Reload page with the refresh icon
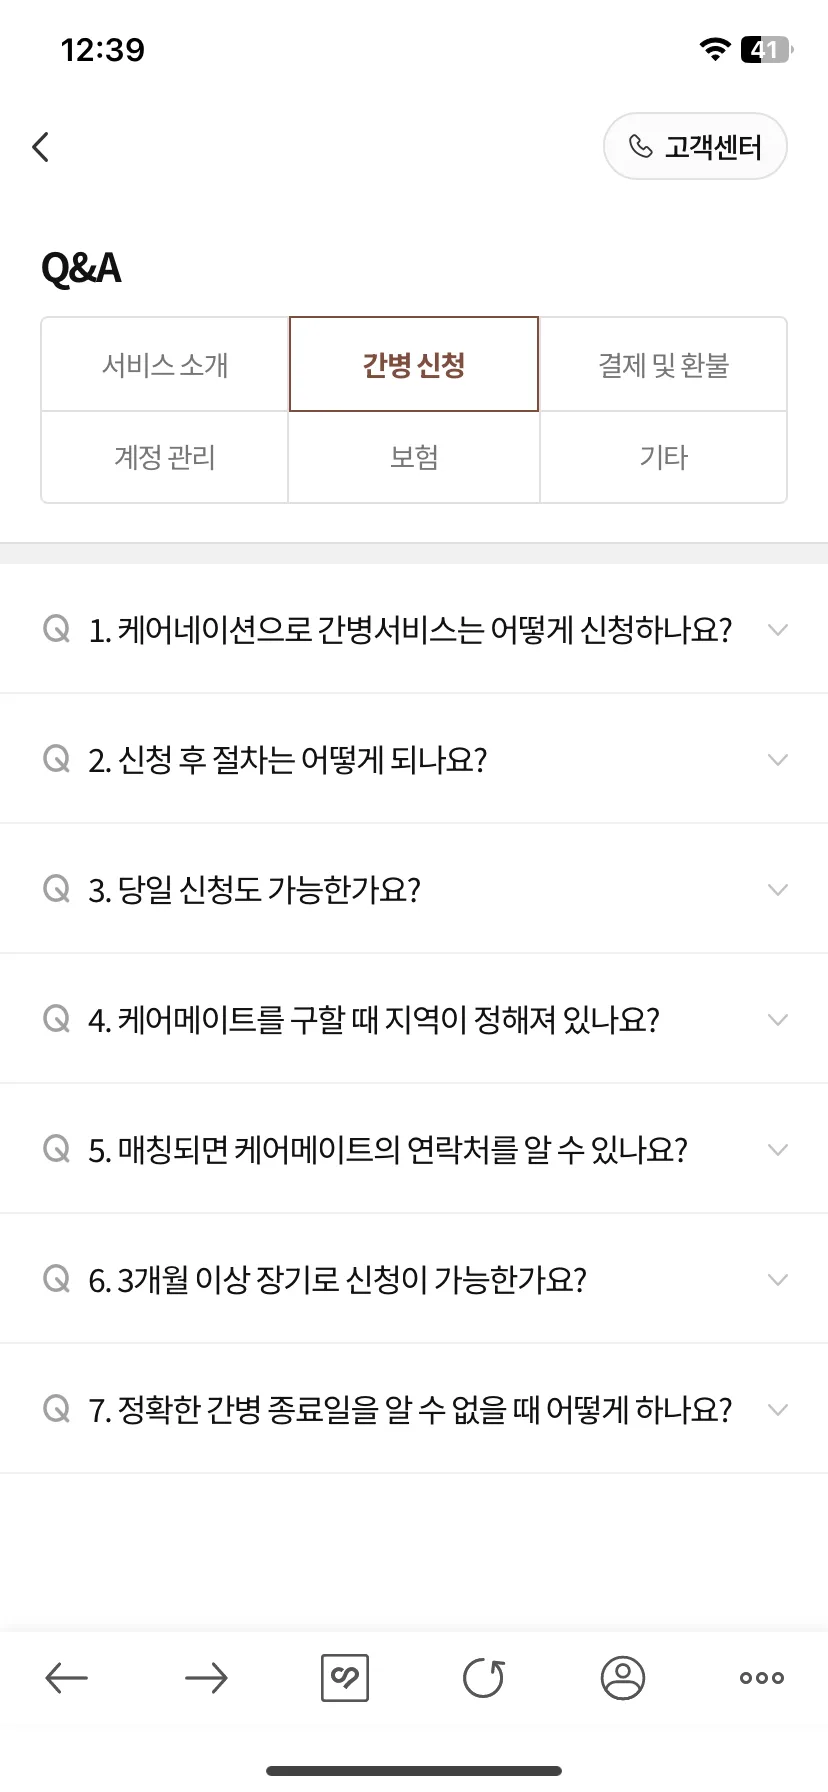Viewport: 828px width, 1792px height. [484, 1678]
